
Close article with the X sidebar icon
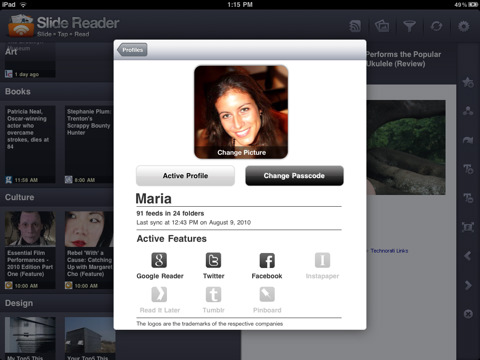coord(468,314)
